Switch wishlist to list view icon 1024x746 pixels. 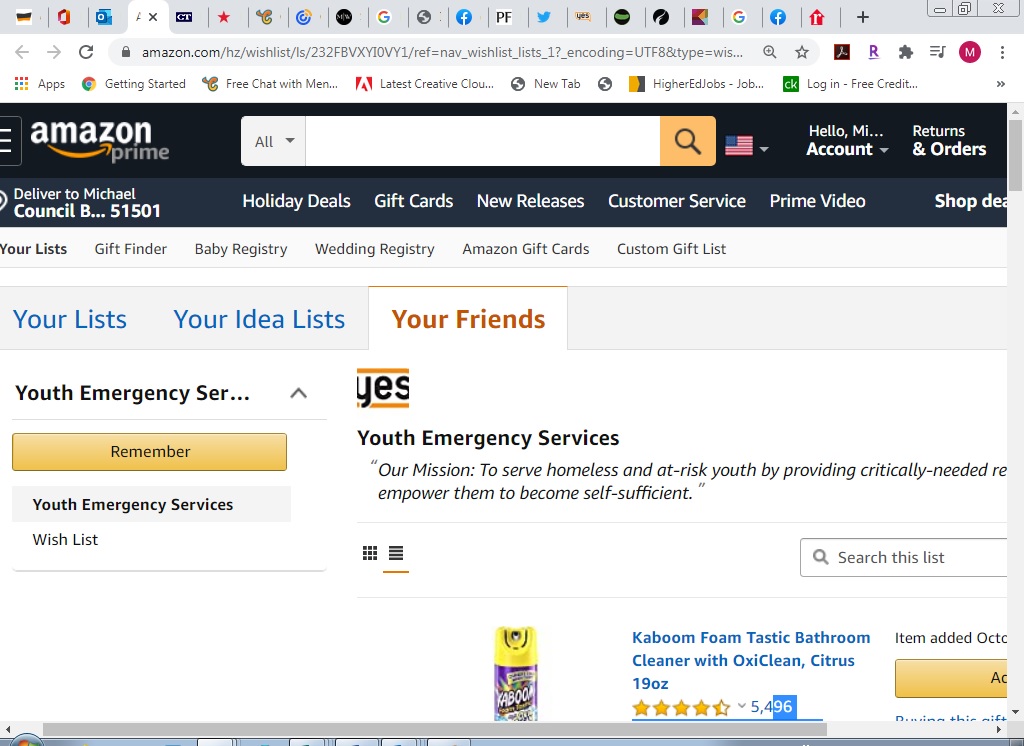coord(396,553)
